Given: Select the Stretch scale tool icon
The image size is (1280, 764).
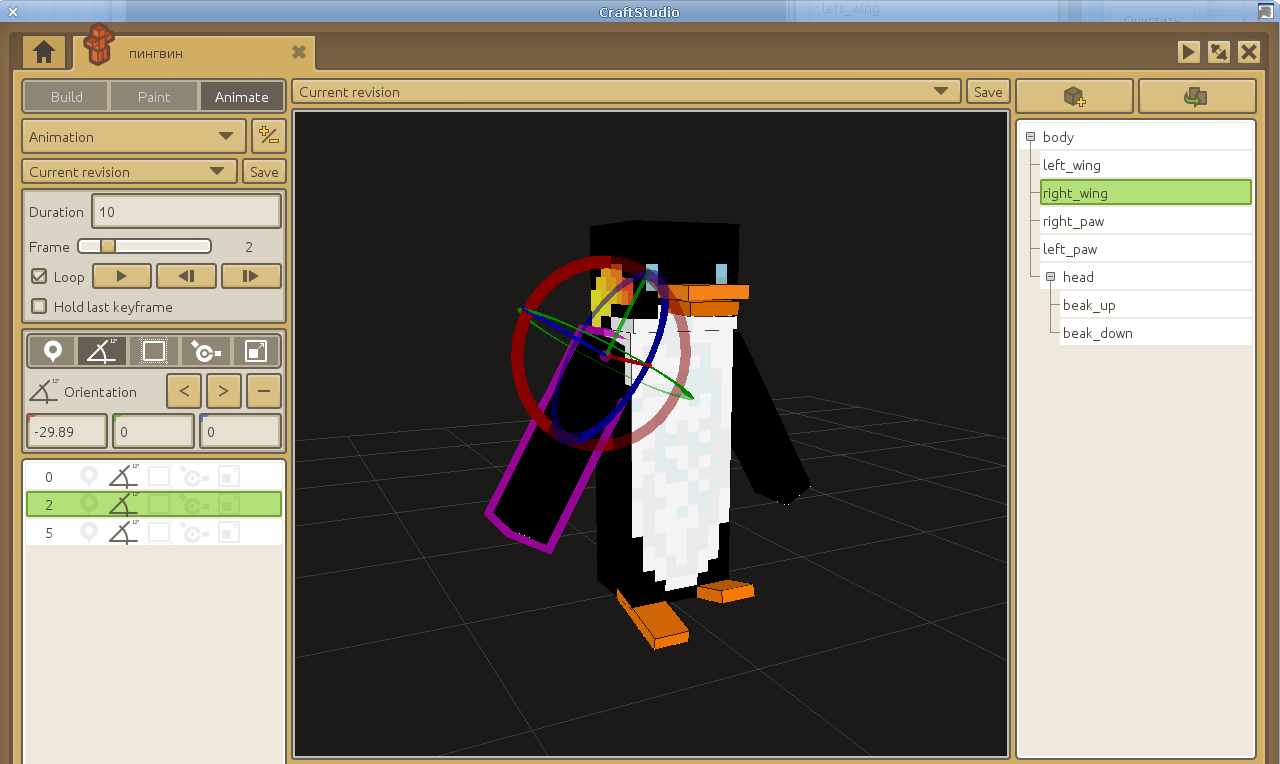Looking at the screenshot, I should [256, 351].
